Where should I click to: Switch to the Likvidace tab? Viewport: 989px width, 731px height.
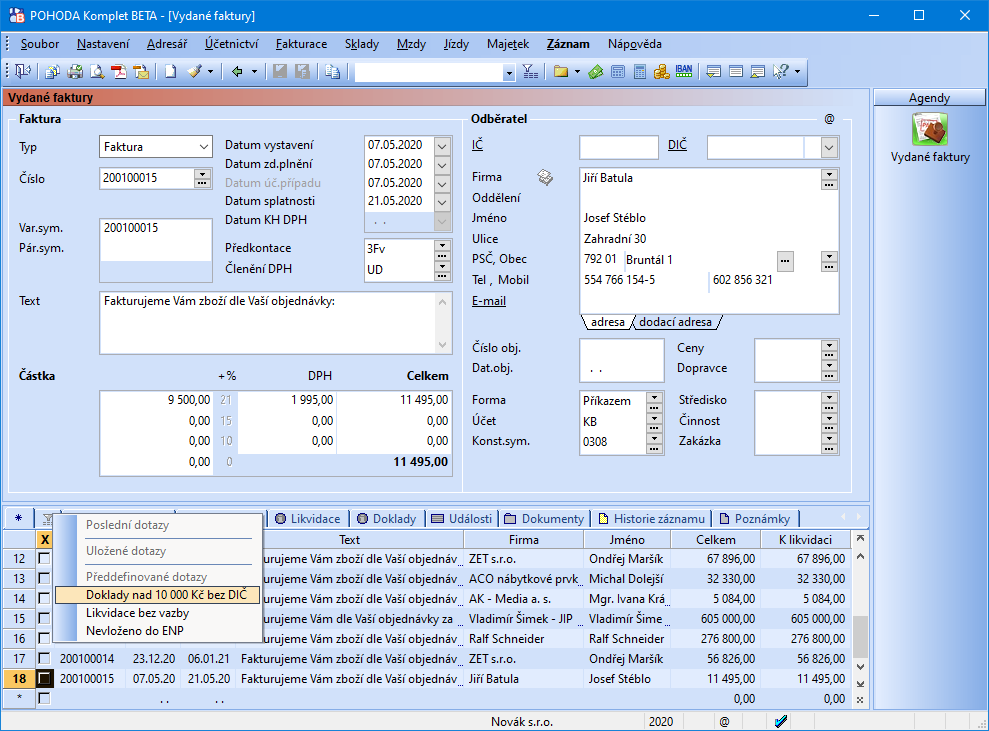(308, 518)
